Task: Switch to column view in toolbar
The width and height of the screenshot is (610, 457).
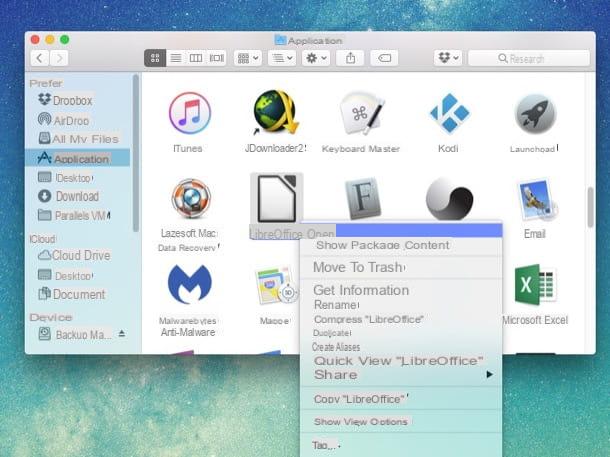Action: [x=196, y=58]
